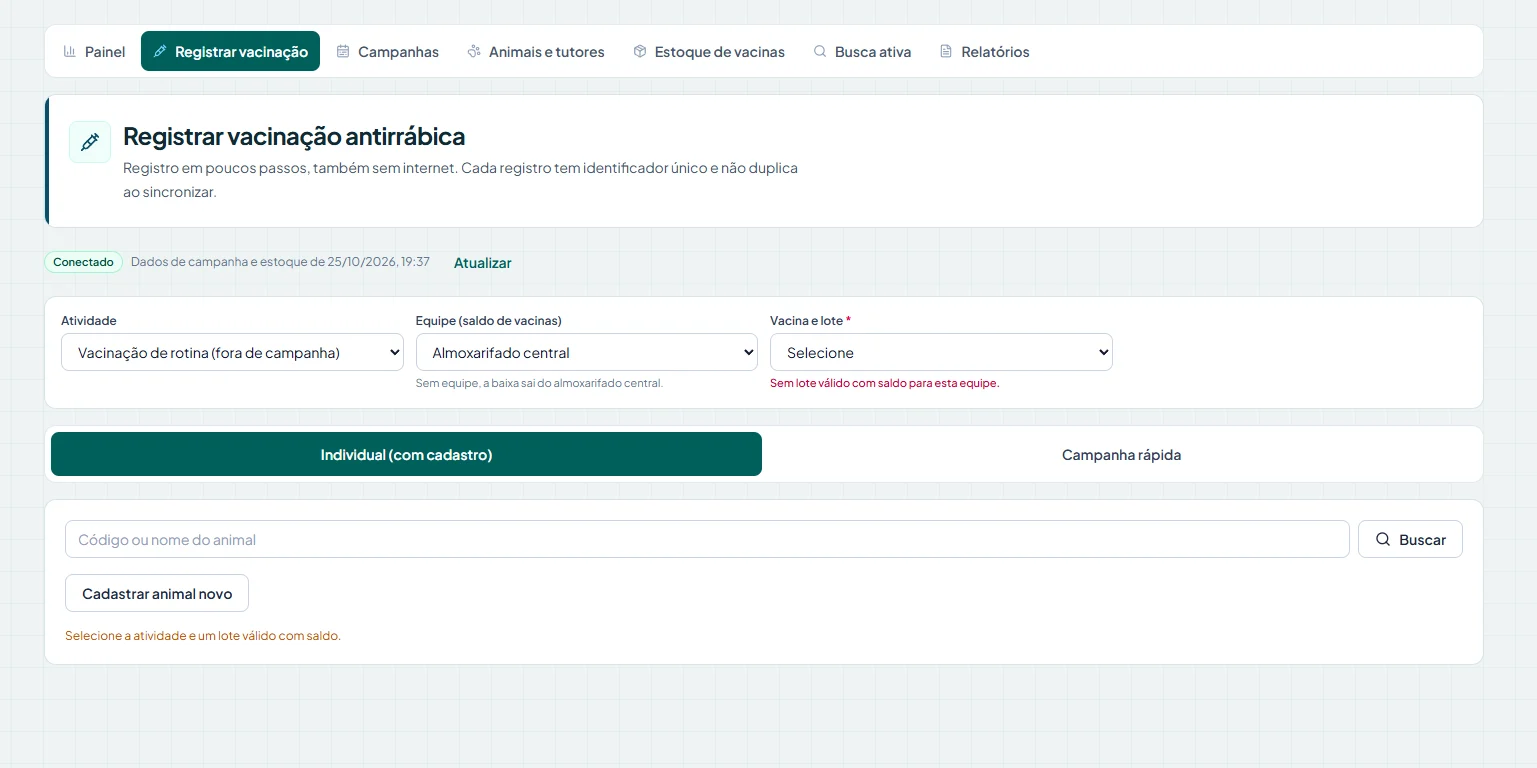This screenshot has width=1537, height=768.
Task: Click the magnifier icon beside Busca ativa
Action: 820,51
